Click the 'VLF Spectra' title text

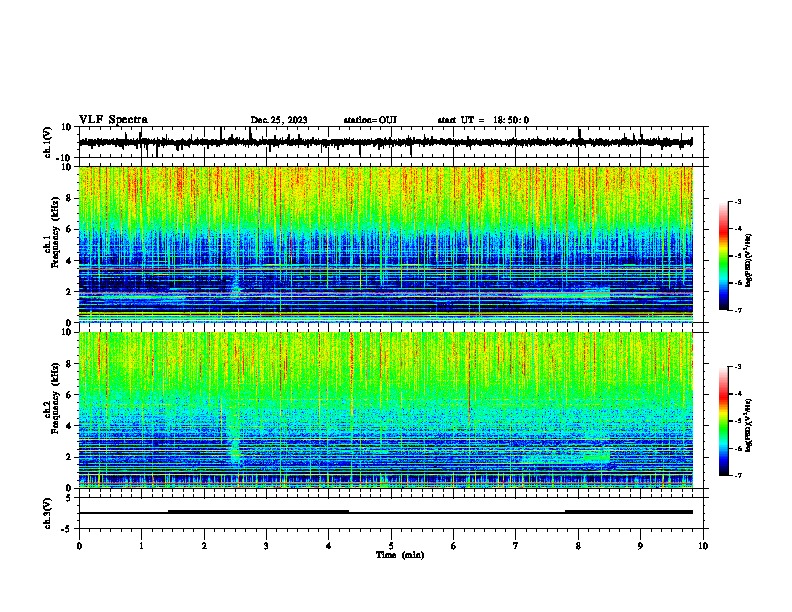[x=113, y=120]
